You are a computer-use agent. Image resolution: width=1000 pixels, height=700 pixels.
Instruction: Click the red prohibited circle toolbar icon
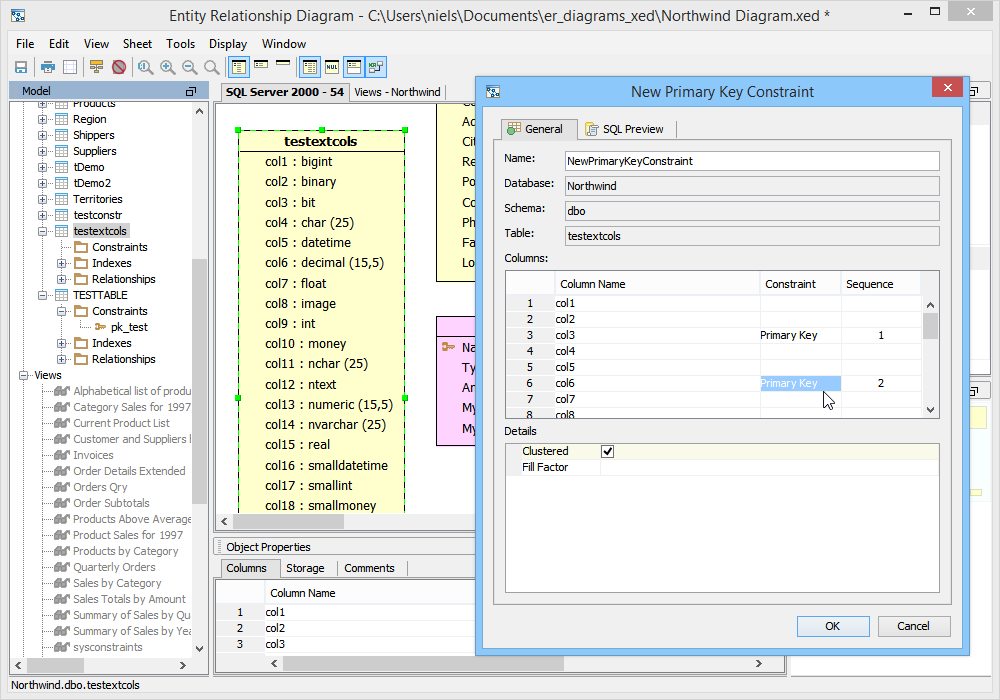(119, 67)
